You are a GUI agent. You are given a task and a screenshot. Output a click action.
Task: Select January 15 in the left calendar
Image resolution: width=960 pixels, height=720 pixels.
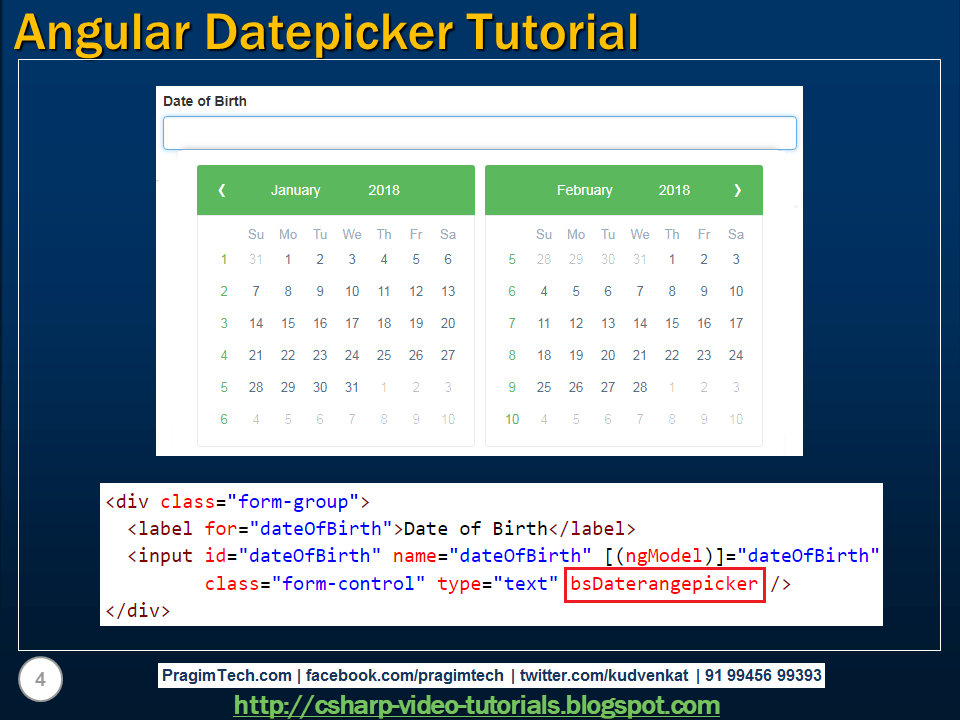pos(288,323)
